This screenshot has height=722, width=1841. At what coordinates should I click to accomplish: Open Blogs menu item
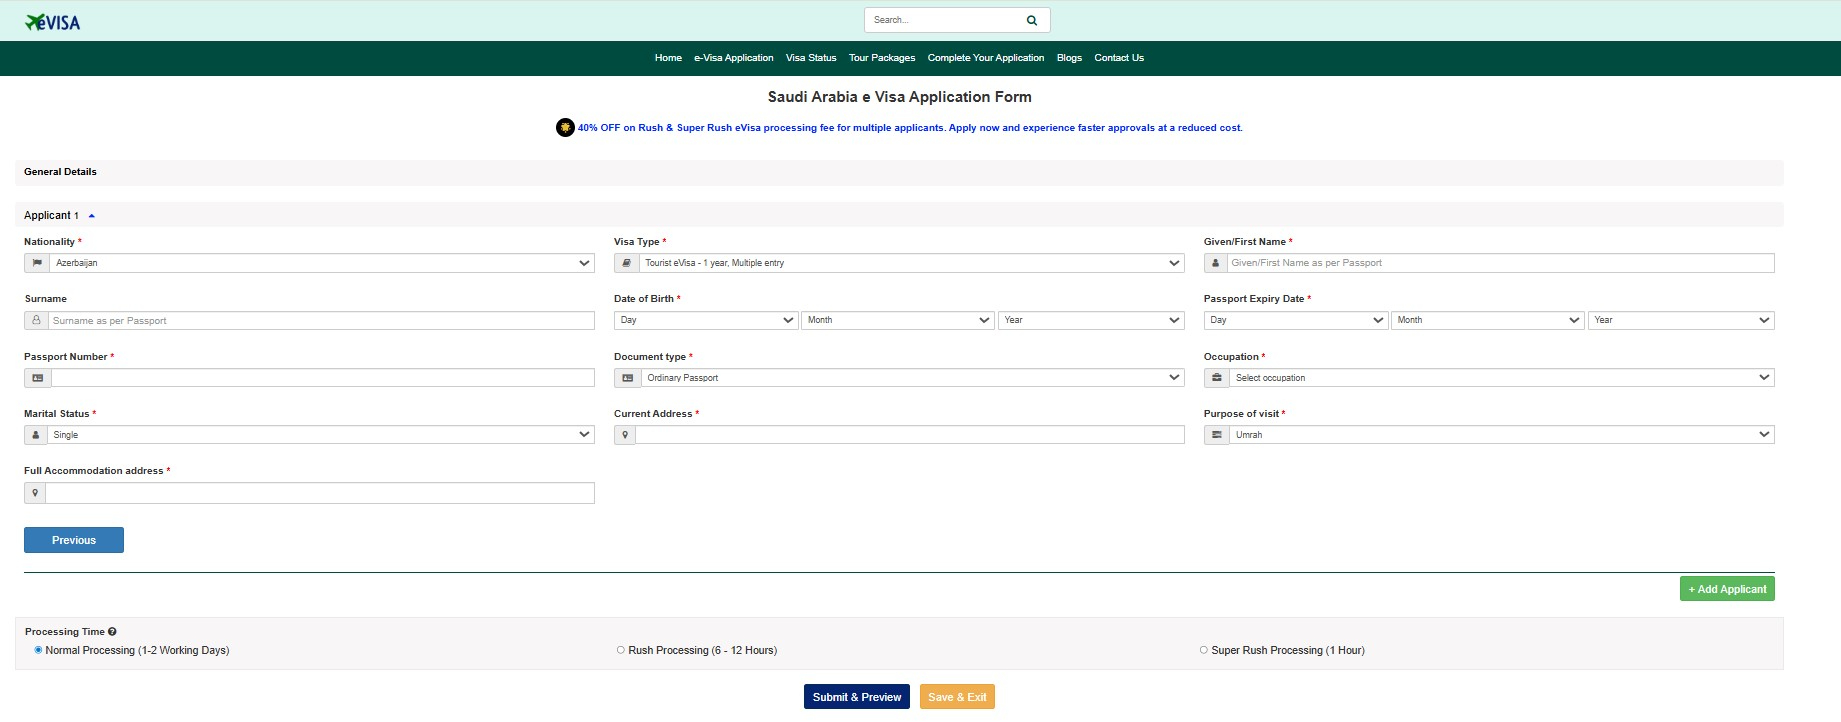pyautogui.click(x=1069, y=58)
